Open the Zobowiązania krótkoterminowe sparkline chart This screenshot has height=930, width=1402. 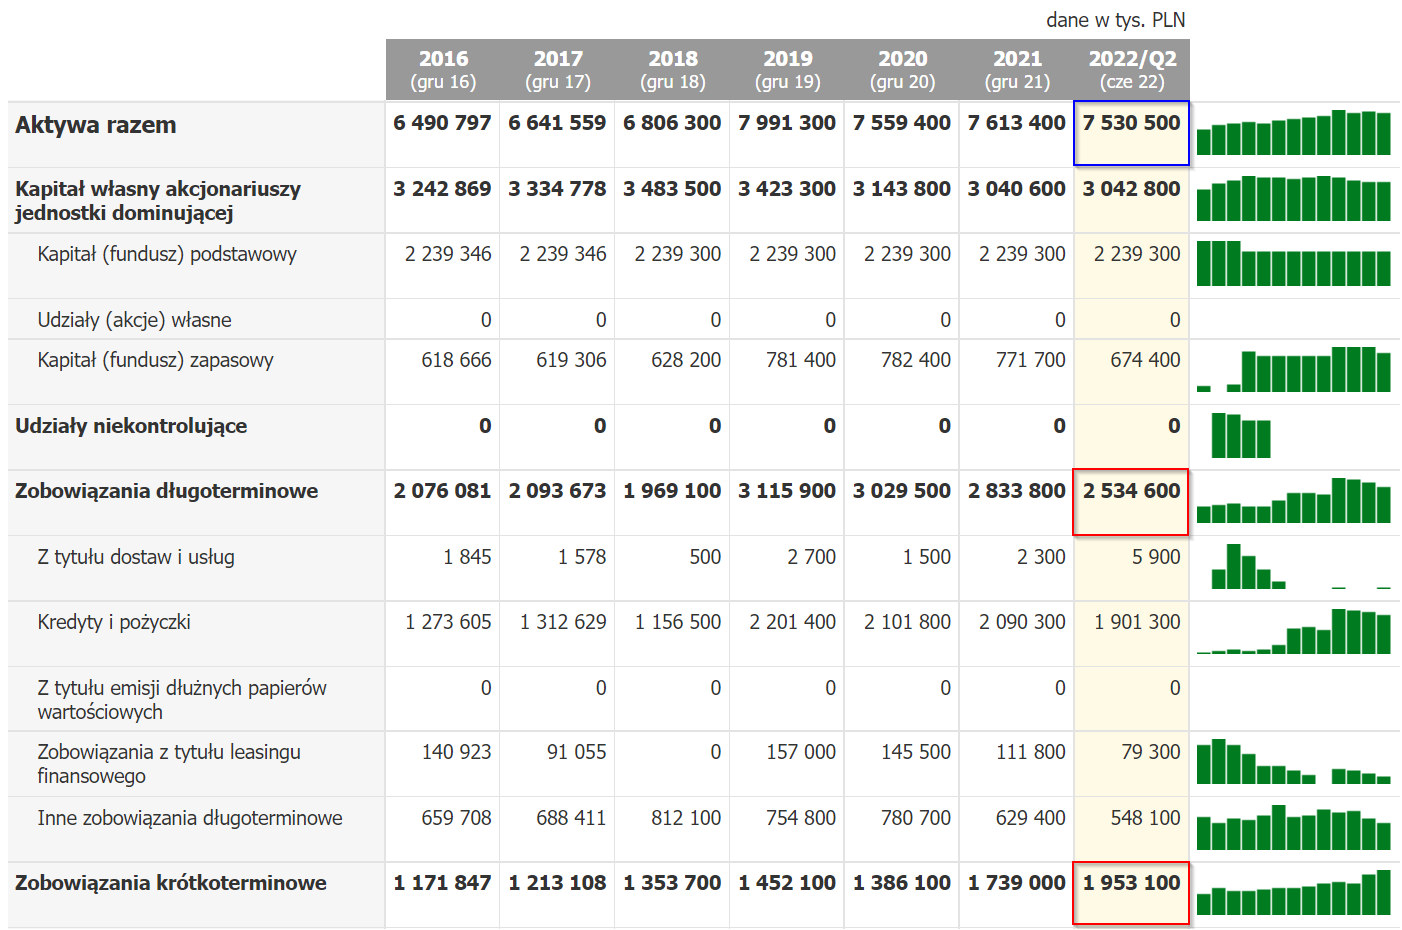coord(1294,892)
